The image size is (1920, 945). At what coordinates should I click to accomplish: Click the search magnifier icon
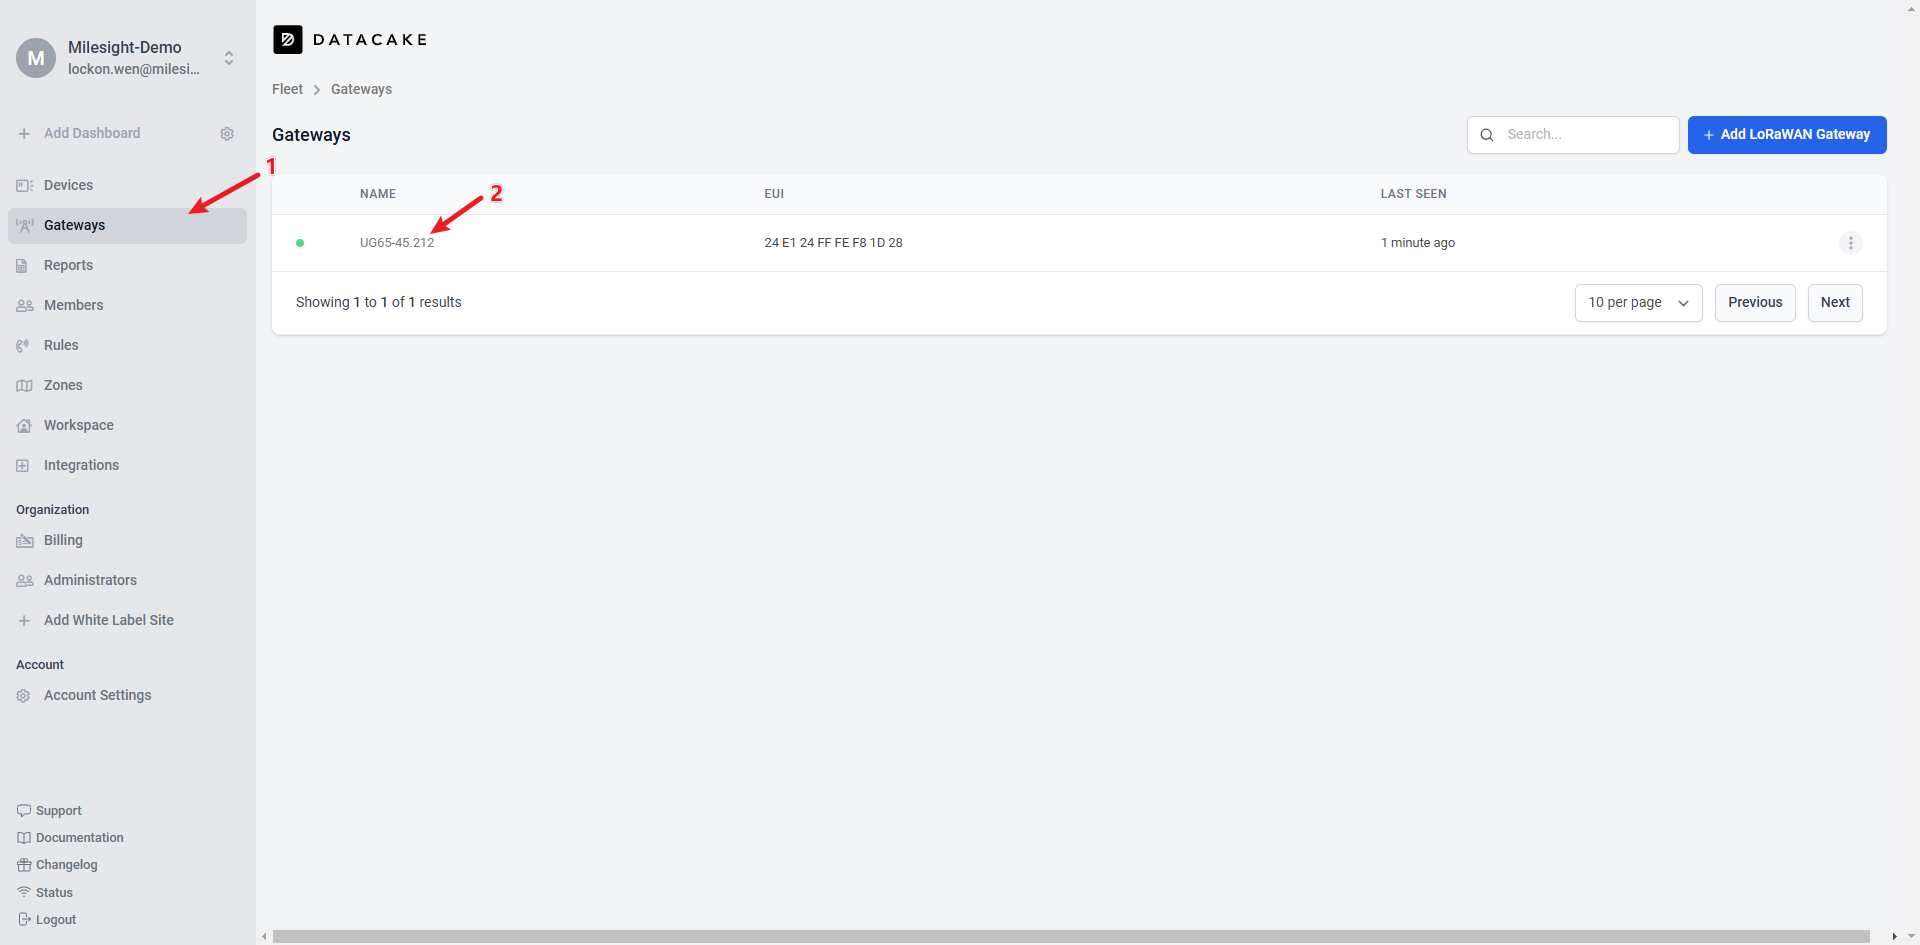tap(1487, 135)
